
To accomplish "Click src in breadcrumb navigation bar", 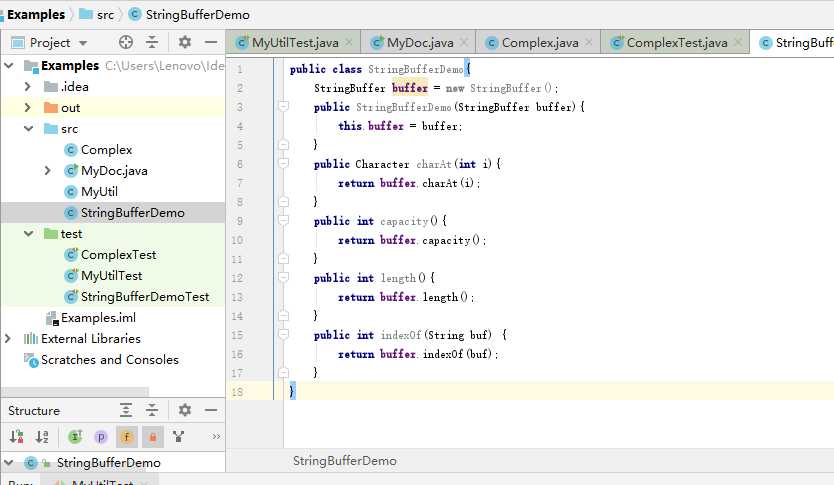I will point(97,14).
